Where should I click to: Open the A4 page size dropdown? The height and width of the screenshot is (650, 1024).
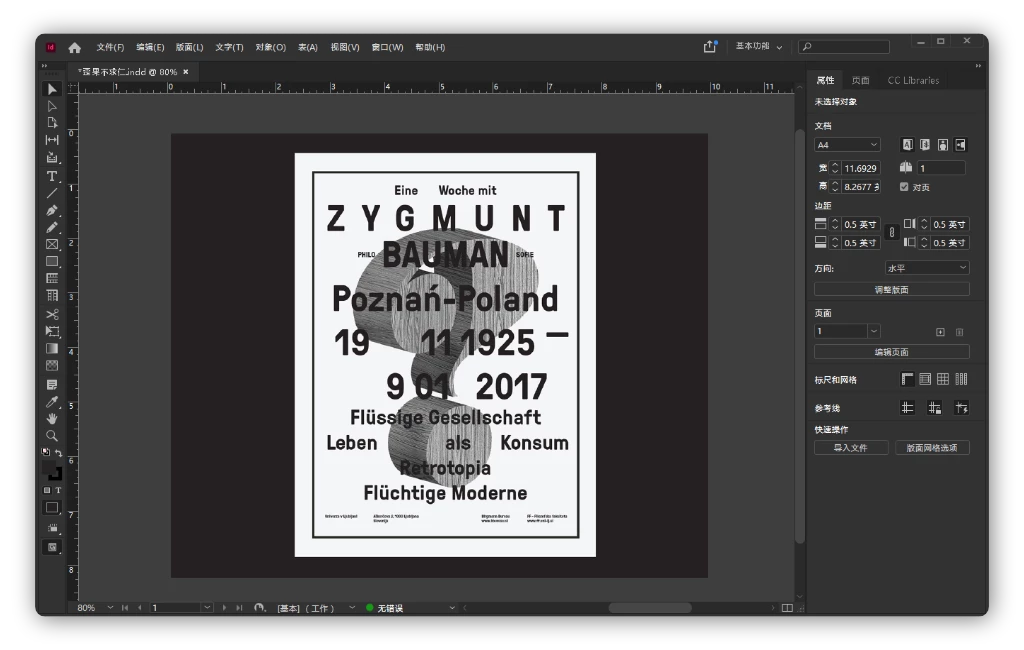point(847,145)
